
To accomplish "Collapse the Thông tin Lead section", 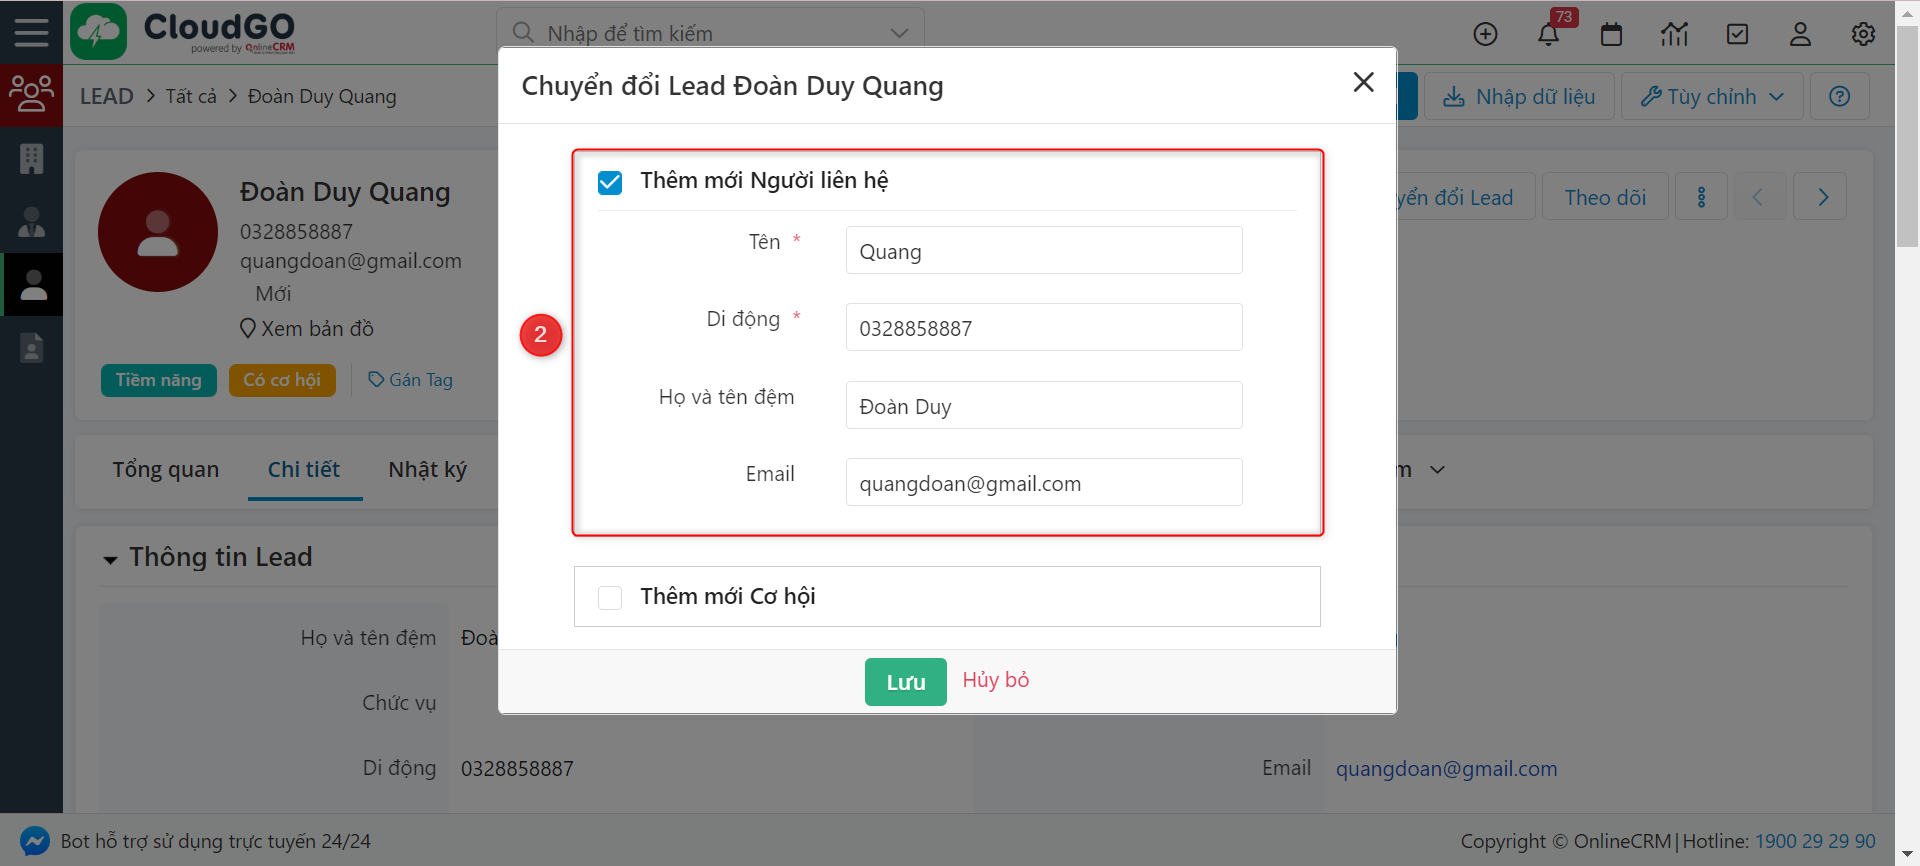I will tap(110, 559).
